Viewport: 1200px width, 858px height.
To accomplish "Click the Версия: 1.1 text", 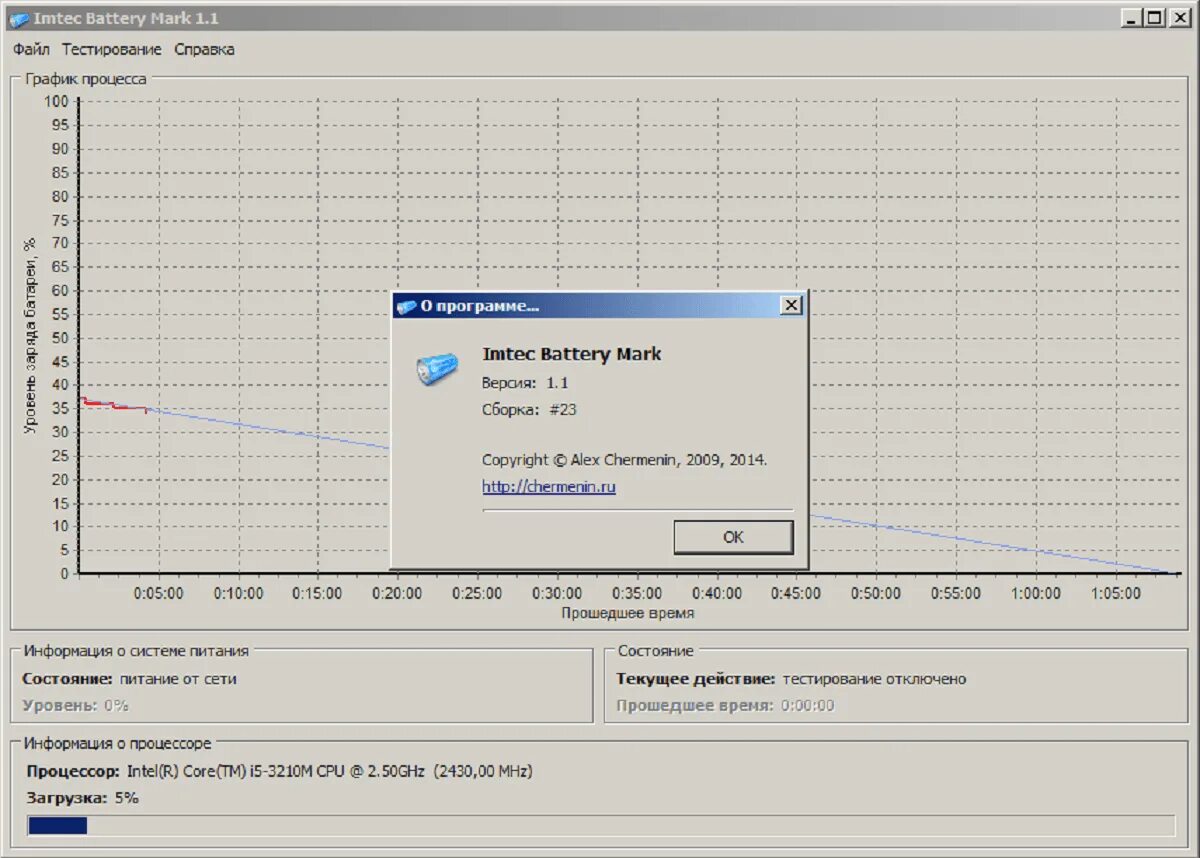I will coord(525,382).
